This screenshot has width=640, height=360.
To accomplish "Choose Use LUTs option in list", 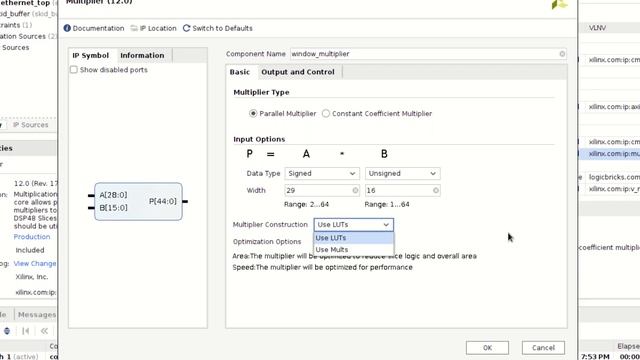I will click(x=353, y=238).
